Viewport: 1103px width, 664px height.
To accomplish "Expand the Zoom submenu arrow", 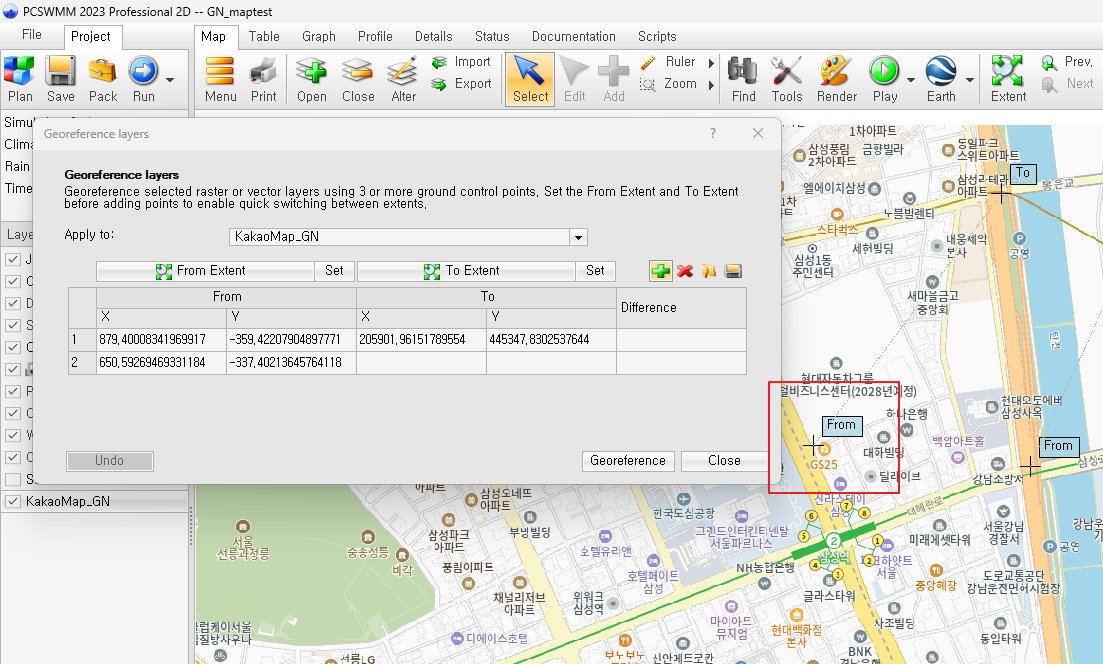I will click(x=711, y=85).
